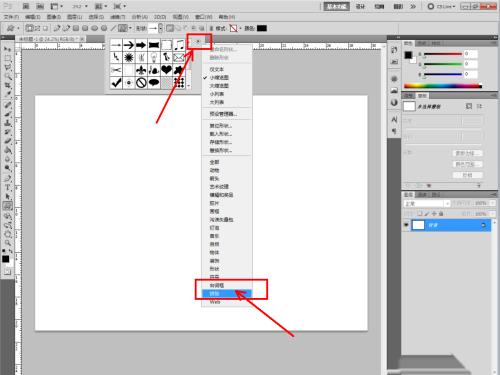The height and width of the screenshot is (375, 500).
Task: Open the shape picker flyout menu arrow
Action: click(x=198, y=42)
